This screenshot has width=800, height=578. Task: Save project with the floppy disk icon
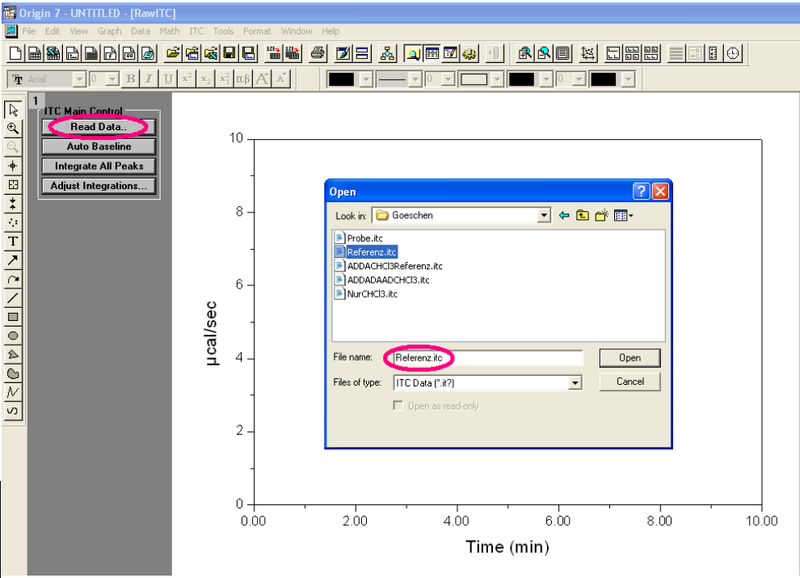[x=229, y=53]
